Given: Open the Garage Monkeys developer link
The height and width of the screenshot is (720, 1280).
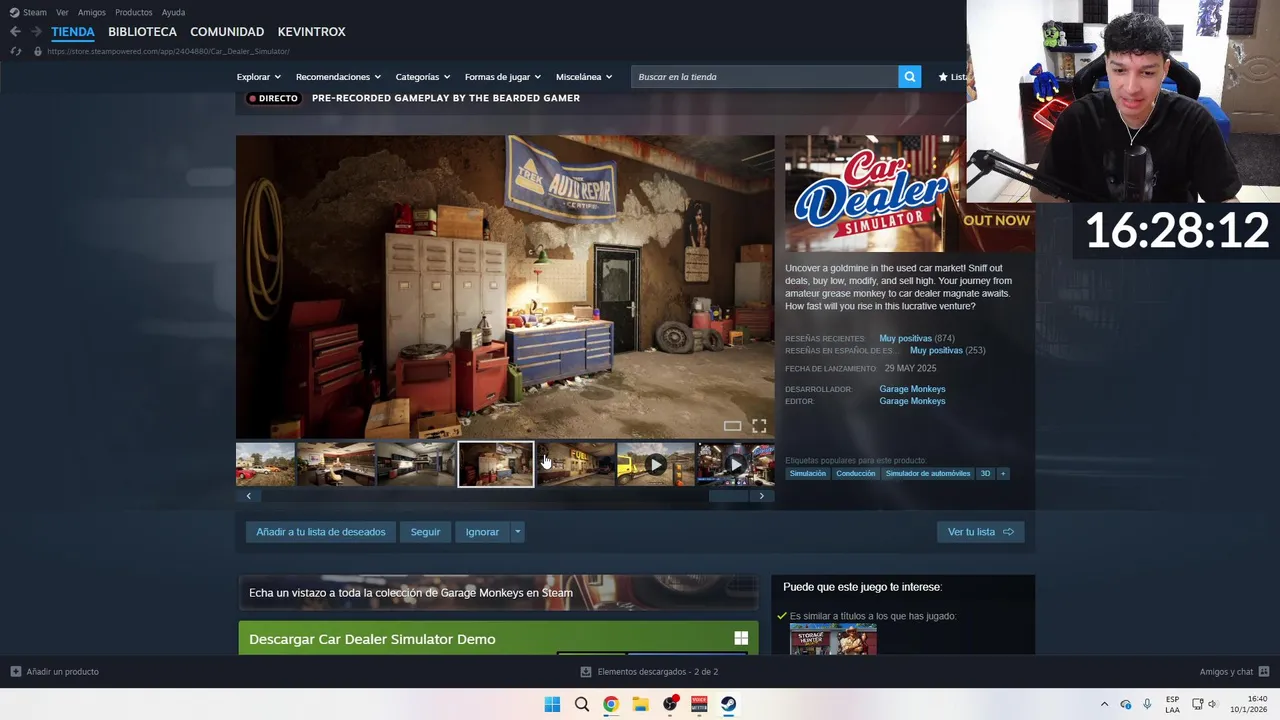Looking at the screenshot, I should coord(912,389).
